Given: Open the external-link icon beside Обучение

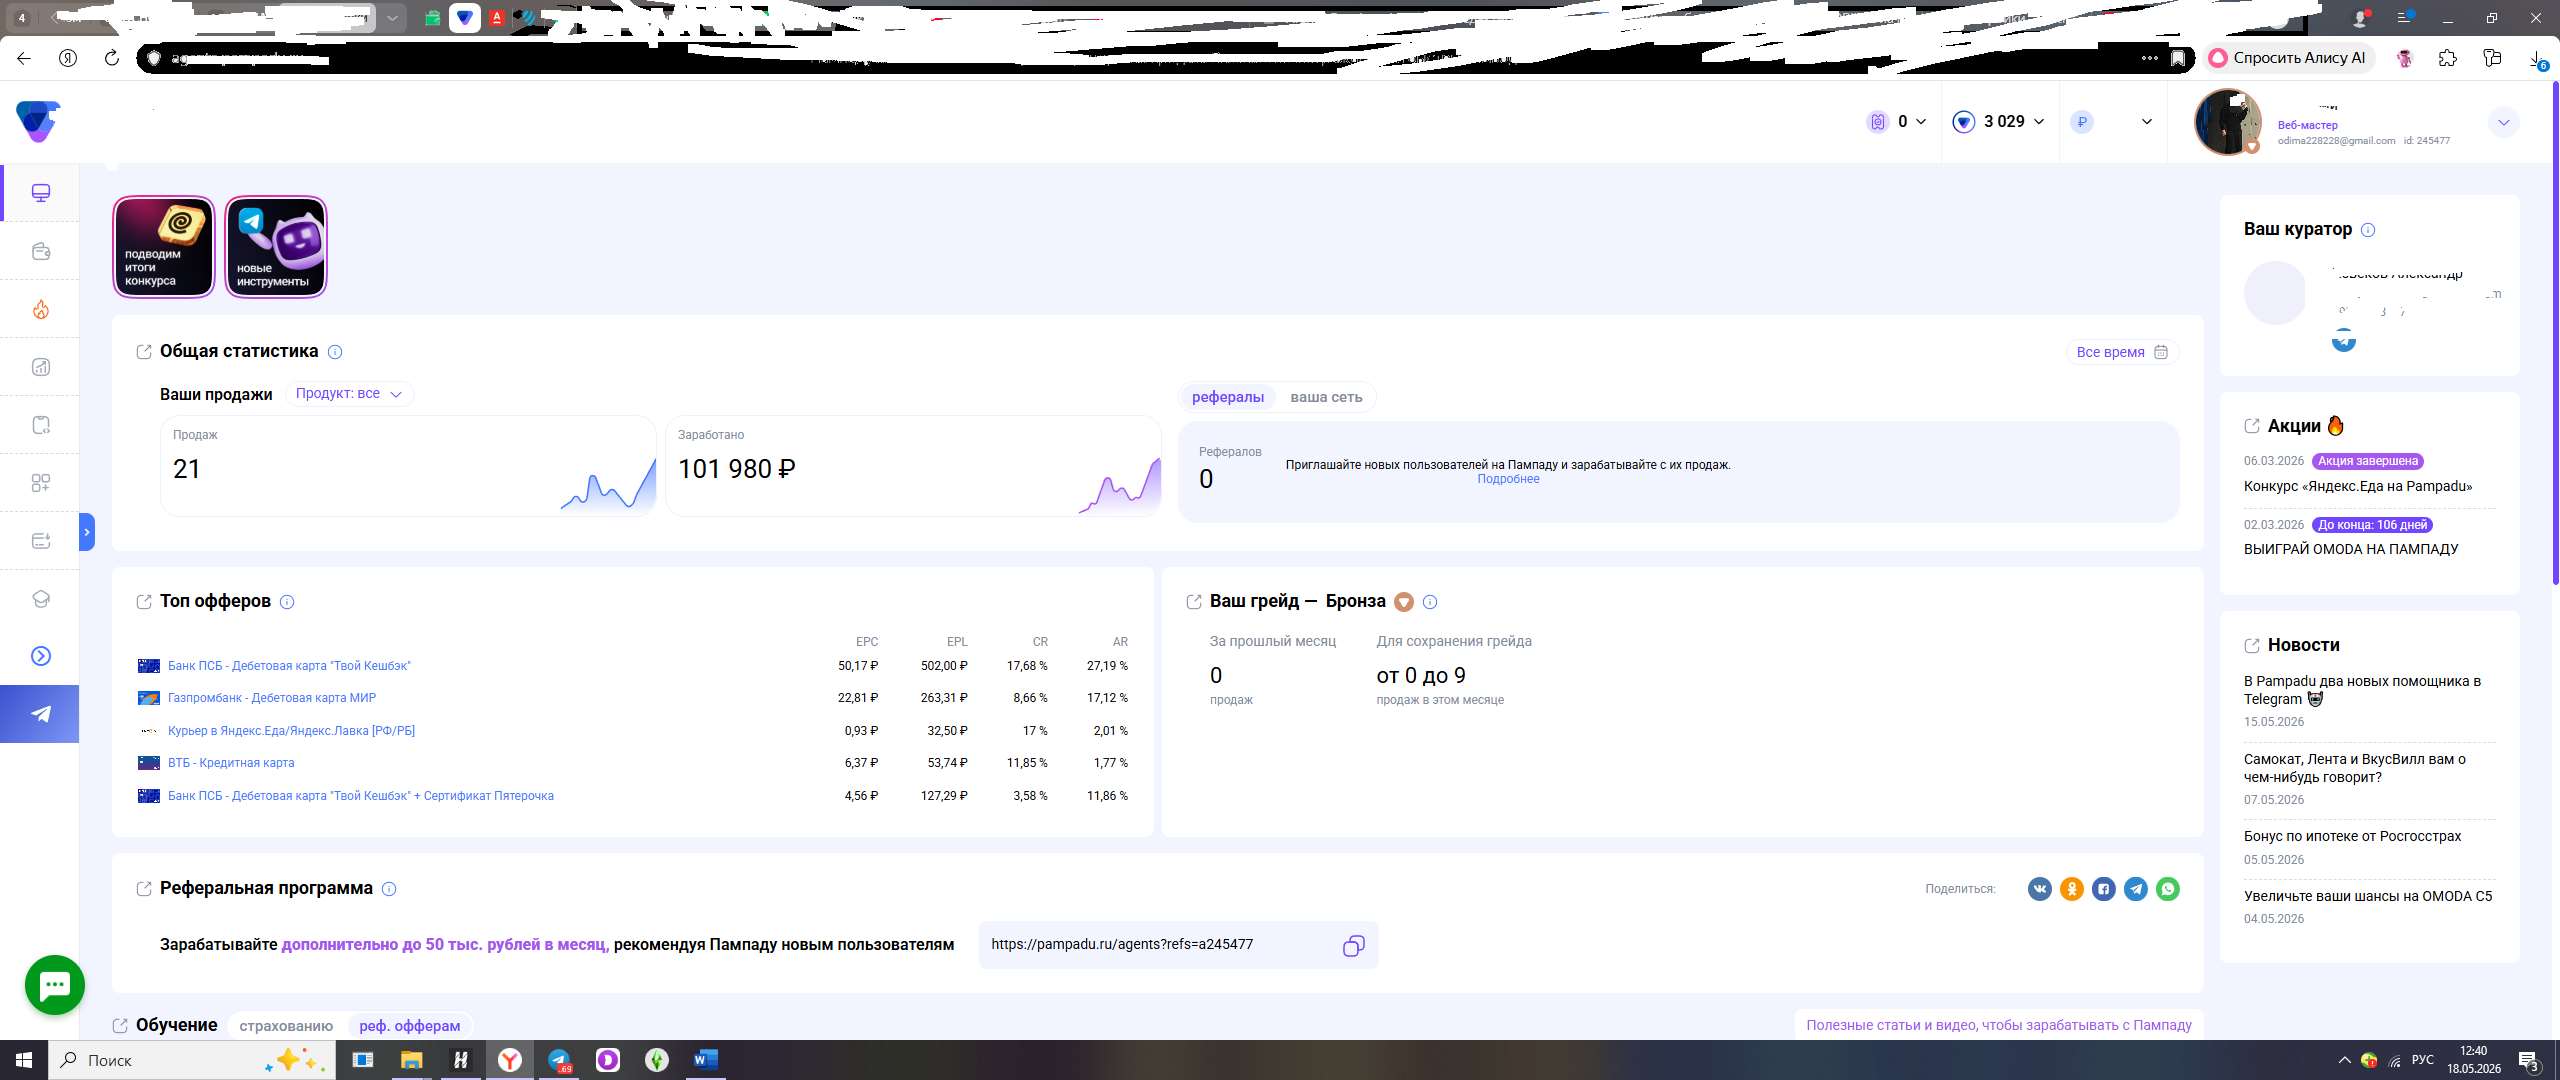Looking at the screenshot, I should (x=120, y=1026).
